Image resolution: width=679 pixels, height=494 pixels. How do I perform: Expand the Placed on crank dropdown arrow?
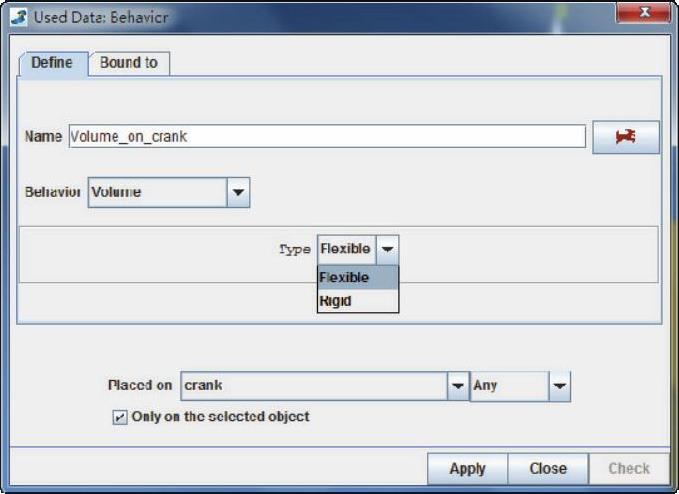point(457,385)
